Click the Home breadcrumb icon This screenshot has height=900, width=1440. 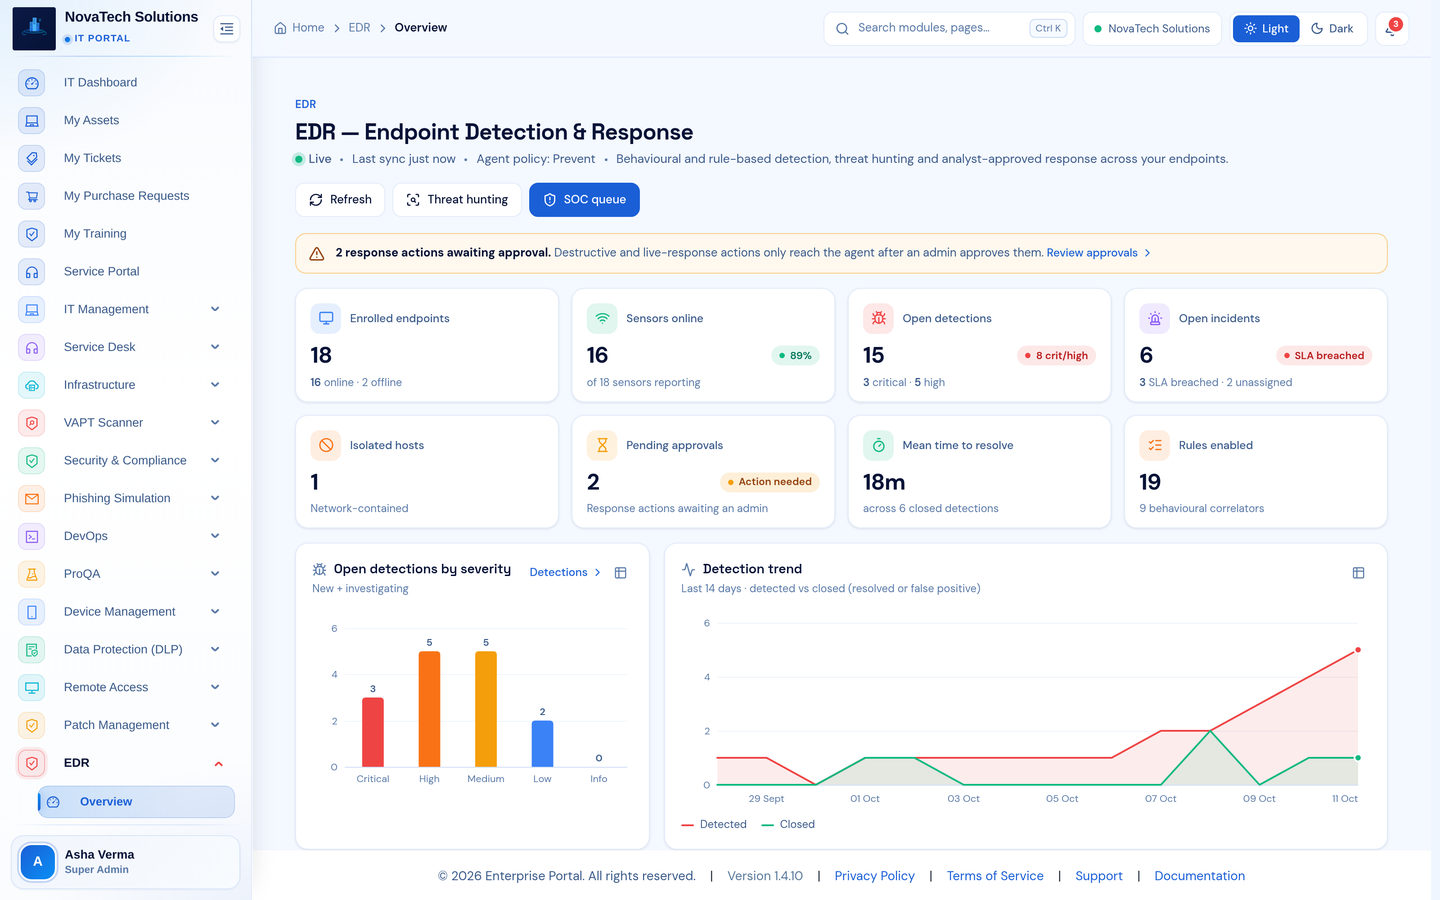point(280,28)
